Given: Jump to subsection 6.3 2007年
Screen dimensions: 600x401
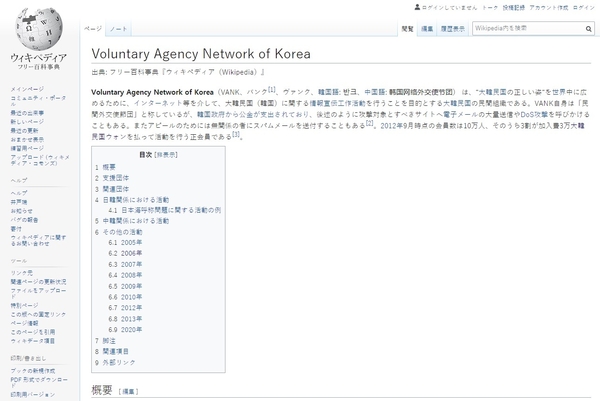Looking at the screenshot, I should click(125, 264).
